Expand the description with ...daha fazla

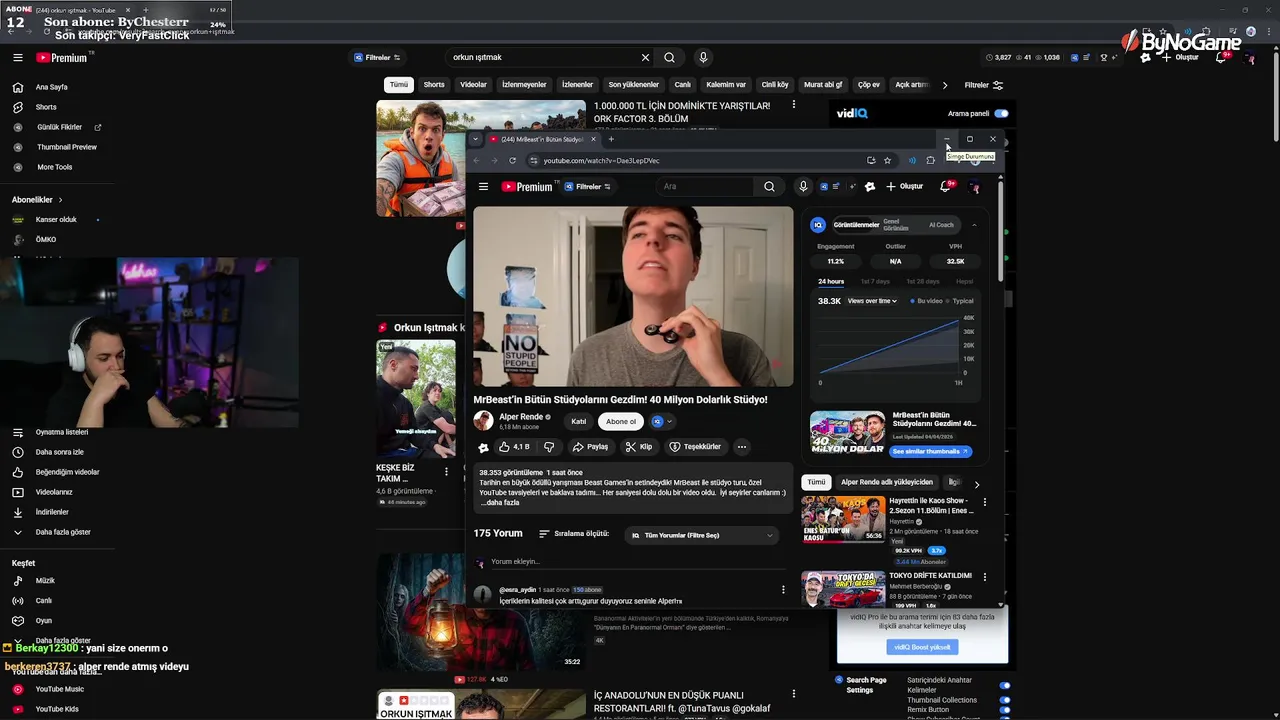click(499, 503)
